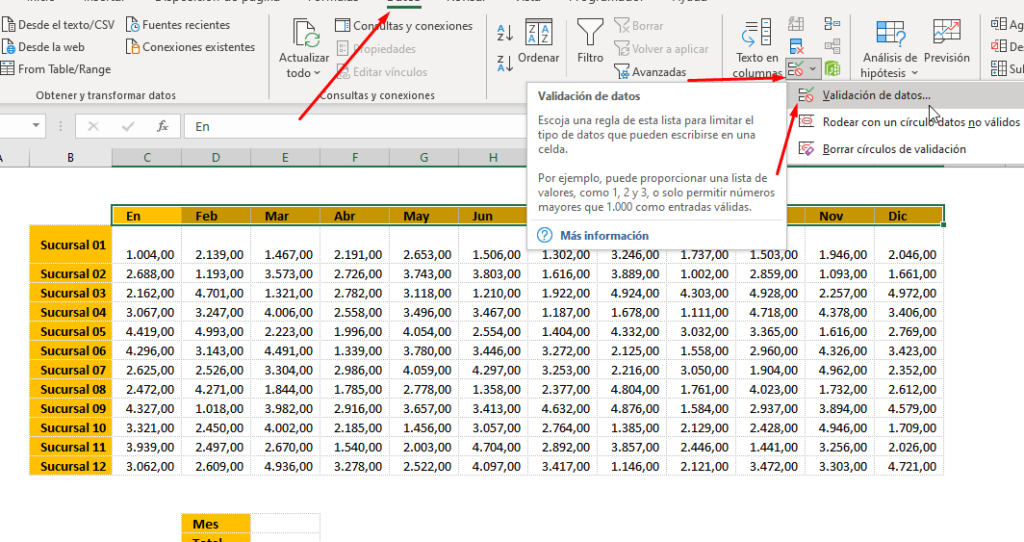Select the yellow Mes label cell
This screenshot has height=542, width=1024.
click(x=216, y=524)
